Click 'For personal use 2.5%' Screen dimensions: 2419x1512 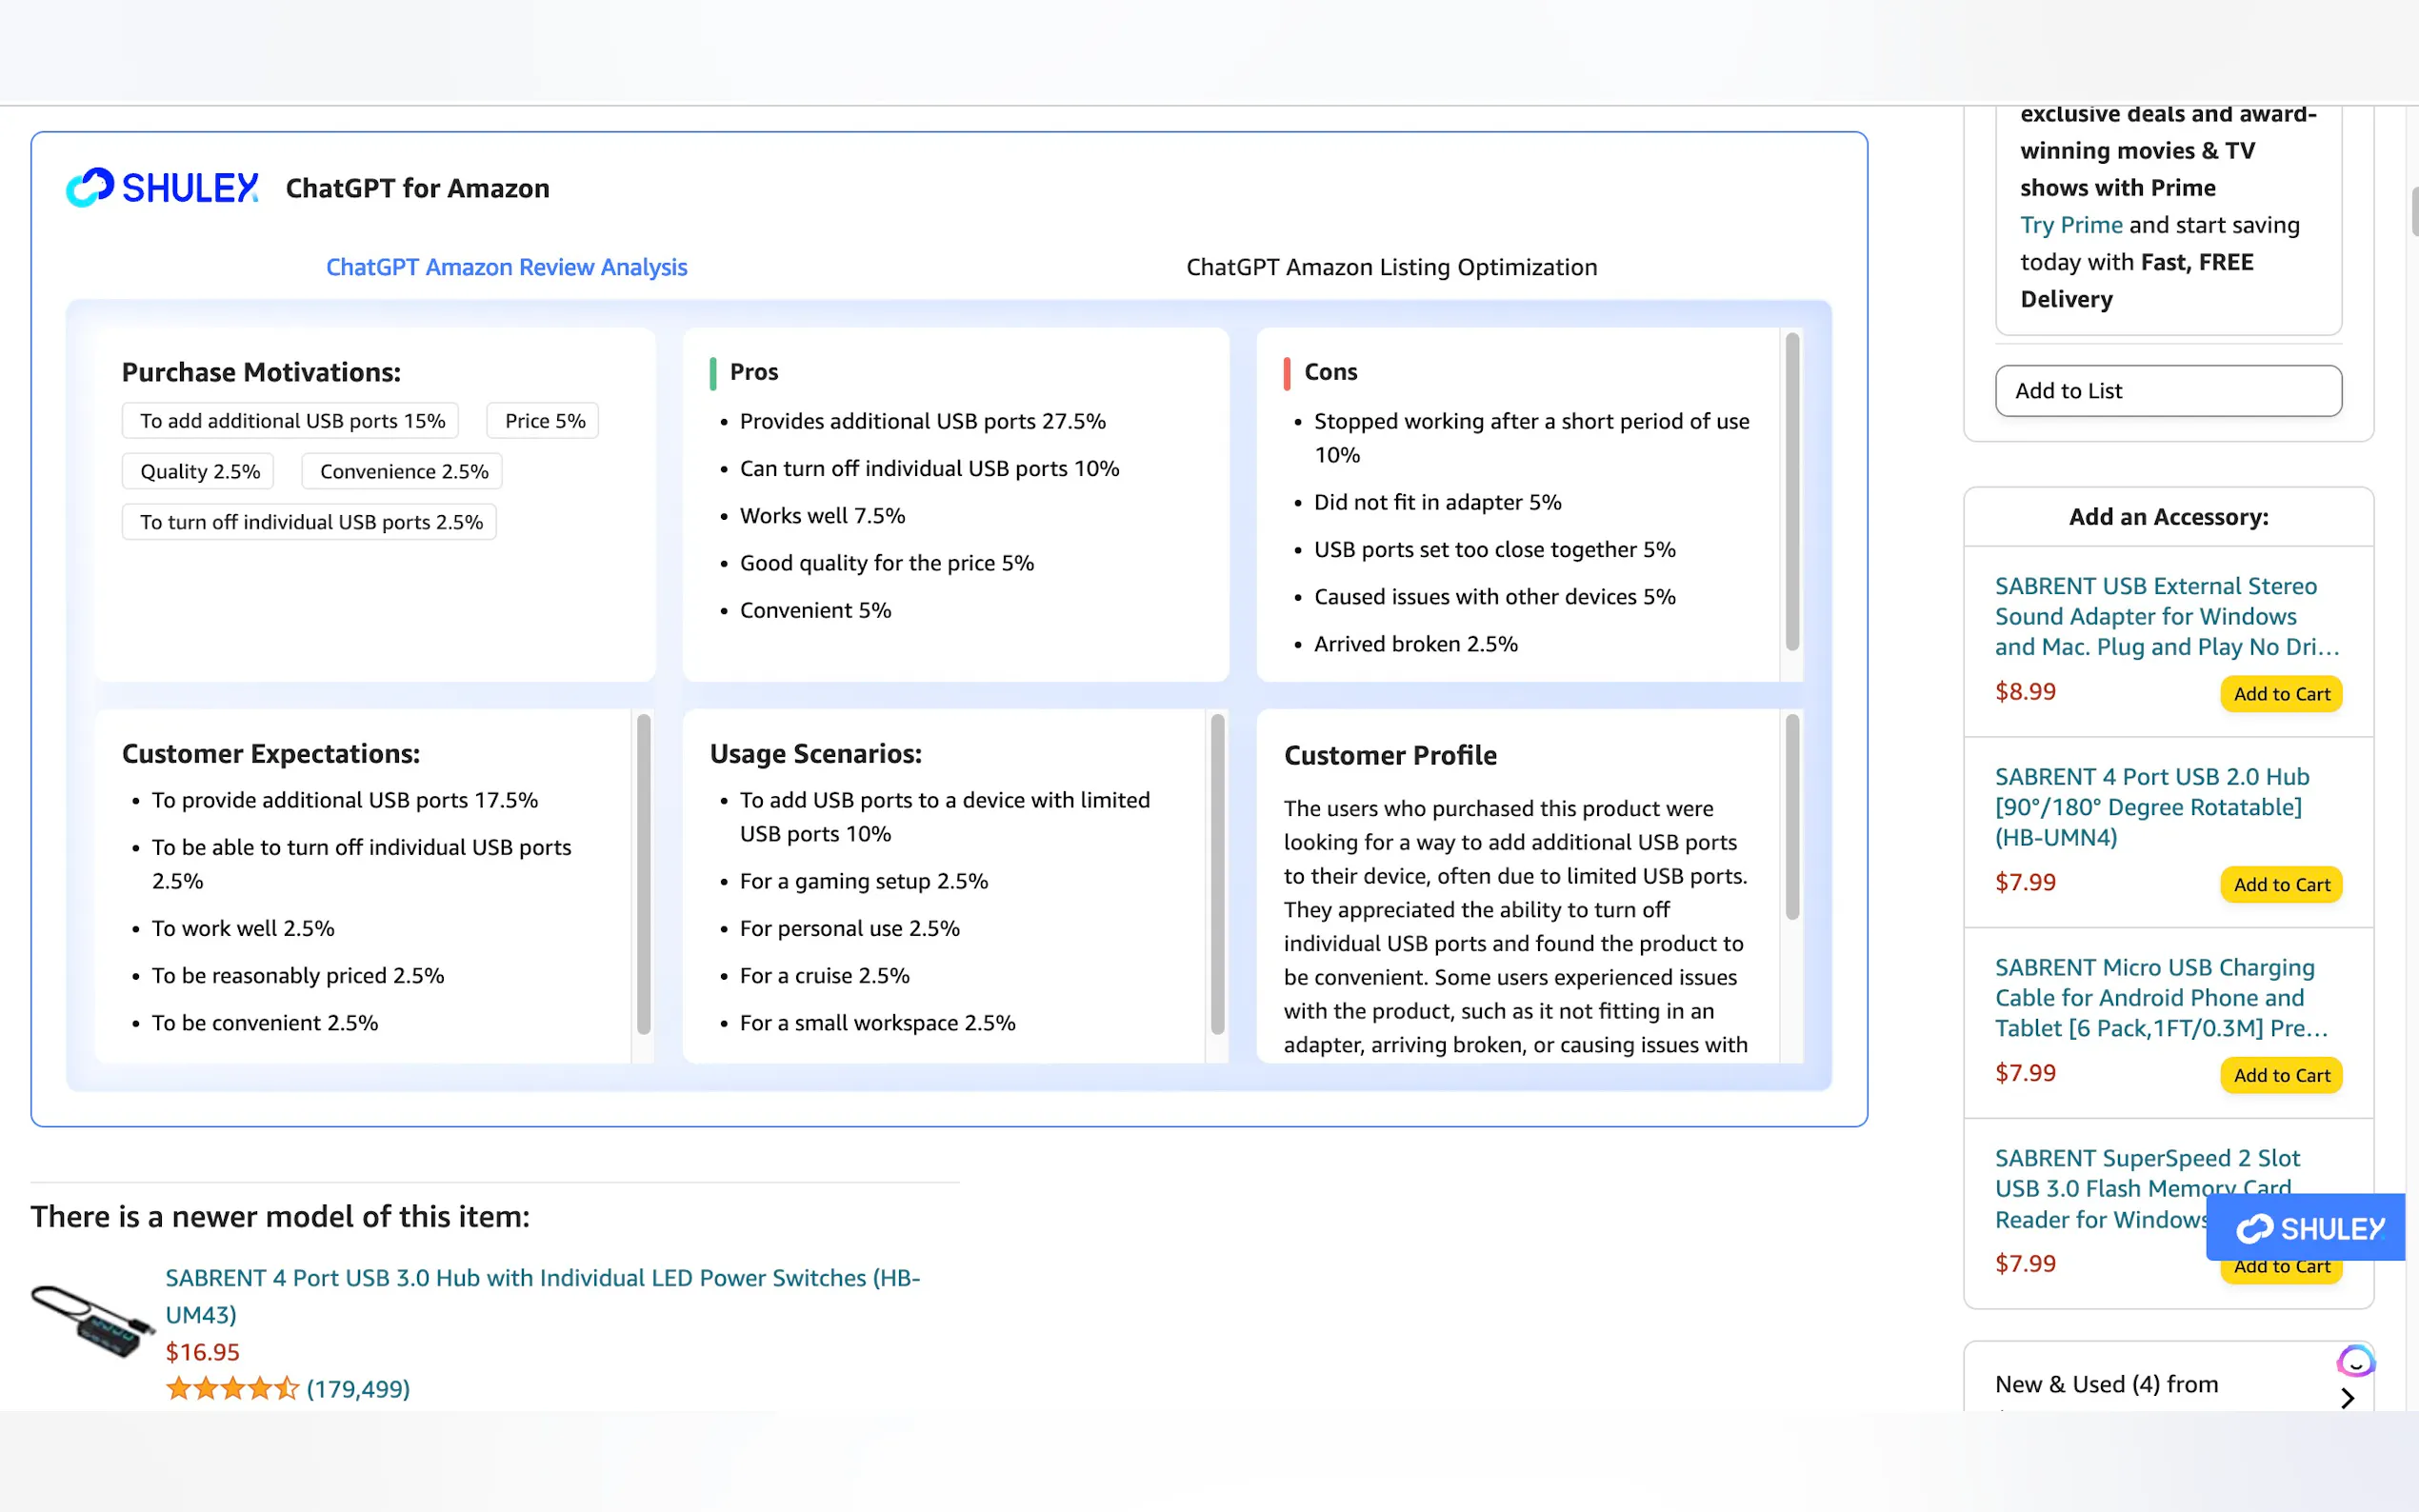pyautogui.click(x=849, y=928)
